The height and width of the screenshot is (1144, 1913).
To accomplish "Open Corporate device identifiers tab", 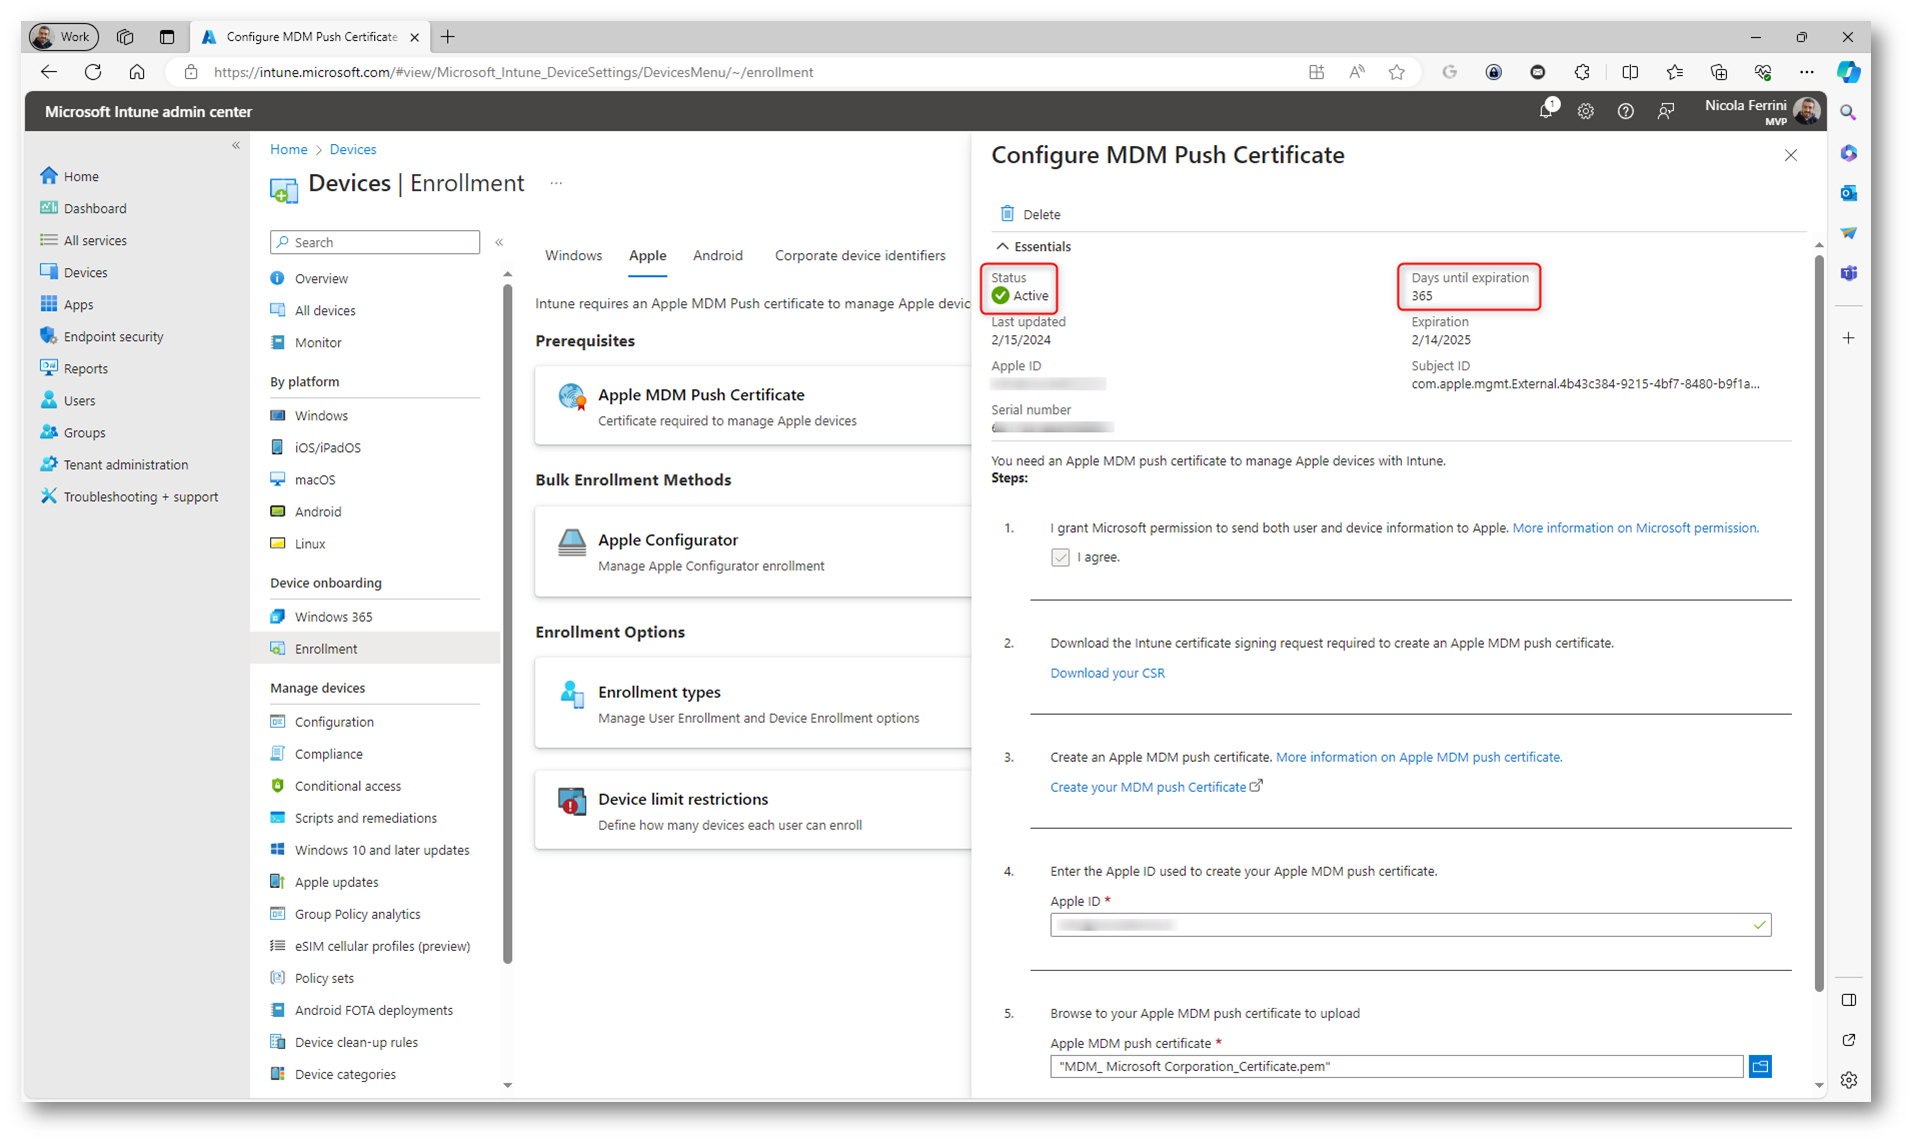I will coord(860,255).
